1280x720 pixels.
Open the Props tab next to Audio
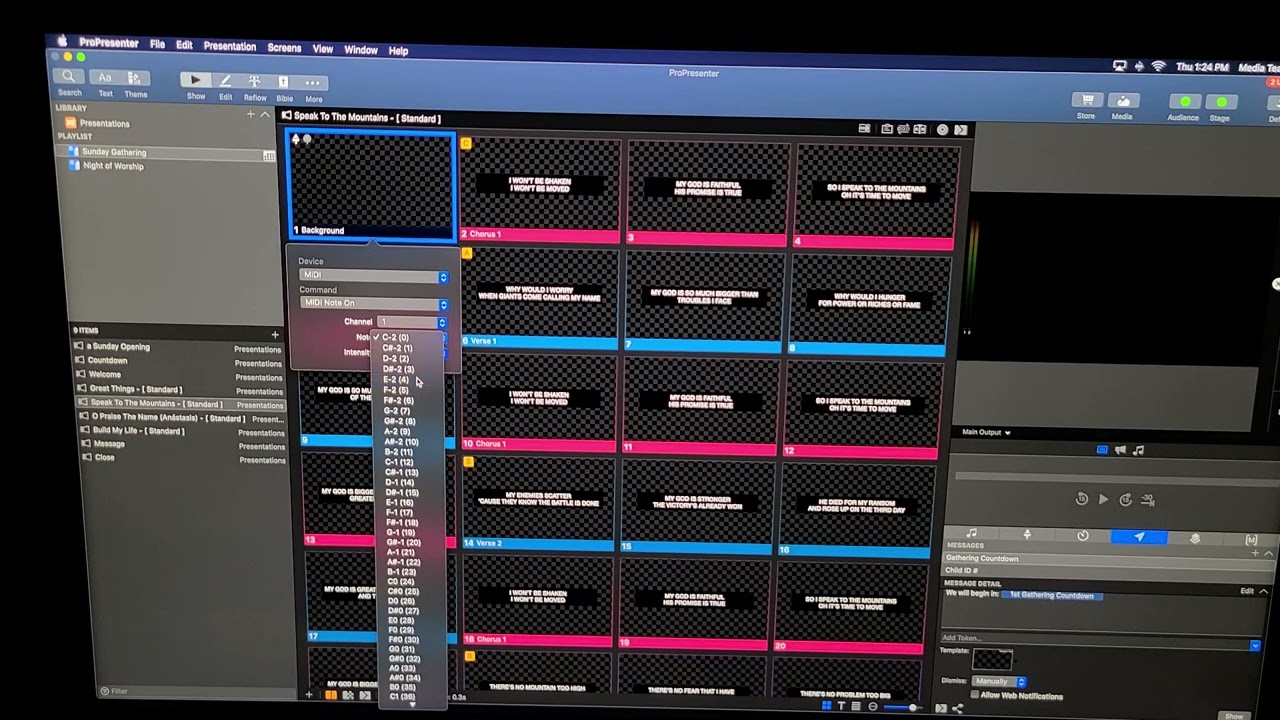coord(1027,536)
